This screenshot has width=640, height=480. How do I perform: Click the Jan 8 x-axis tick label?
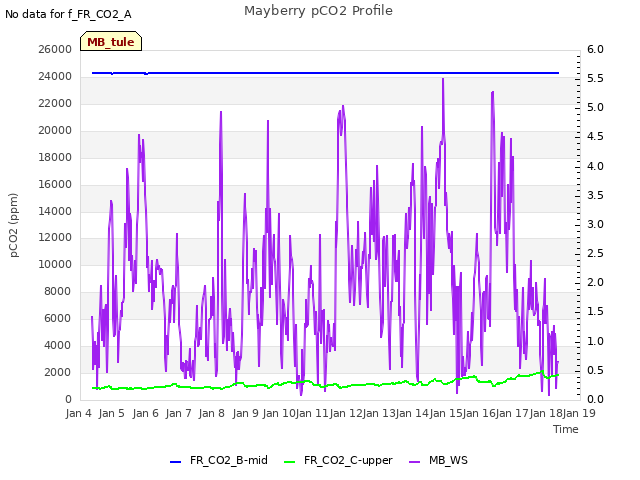211,413
